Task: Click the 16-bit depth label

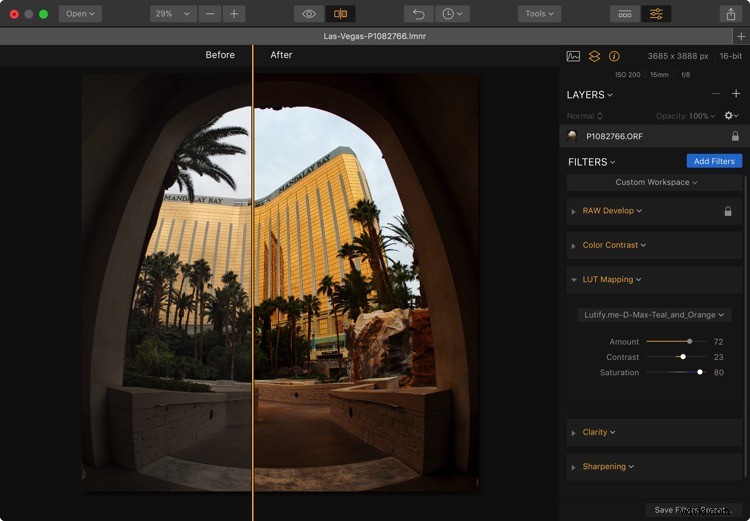Action: coord(730,56)
